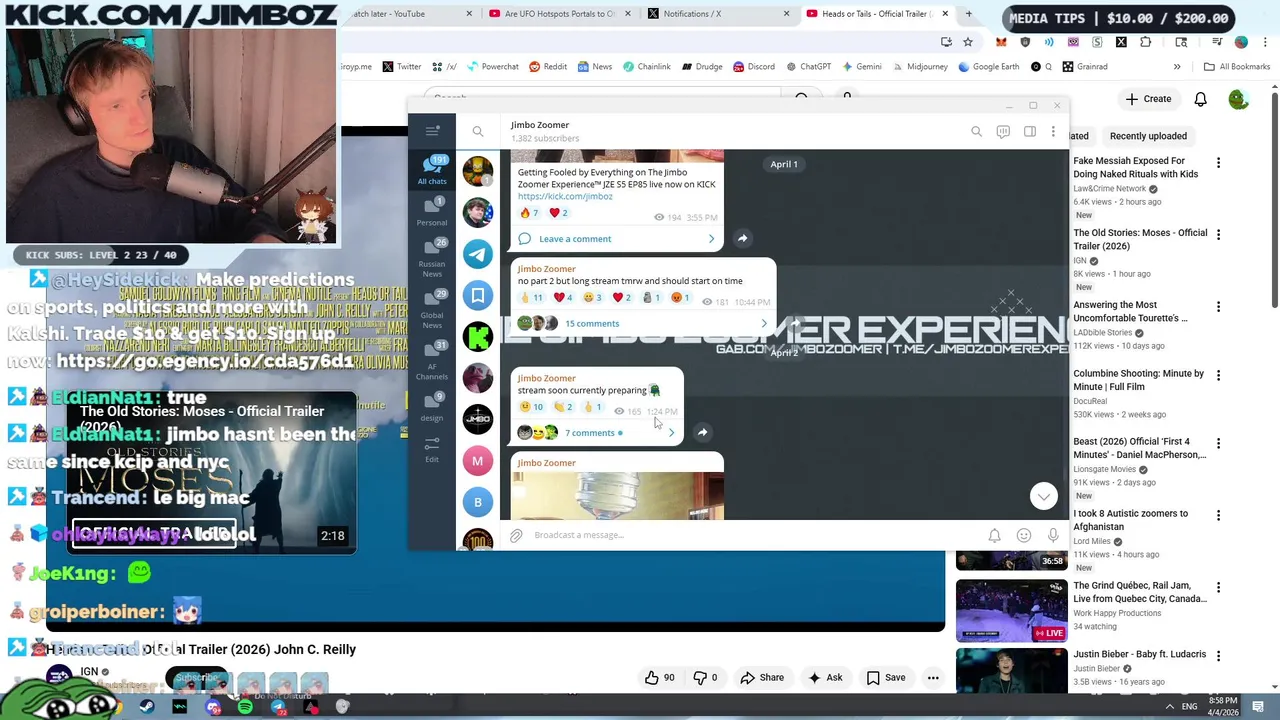Toggle the heart reaction with 2 on KICK post
The width and height of the screenshot is (1280, 720).
558,213
